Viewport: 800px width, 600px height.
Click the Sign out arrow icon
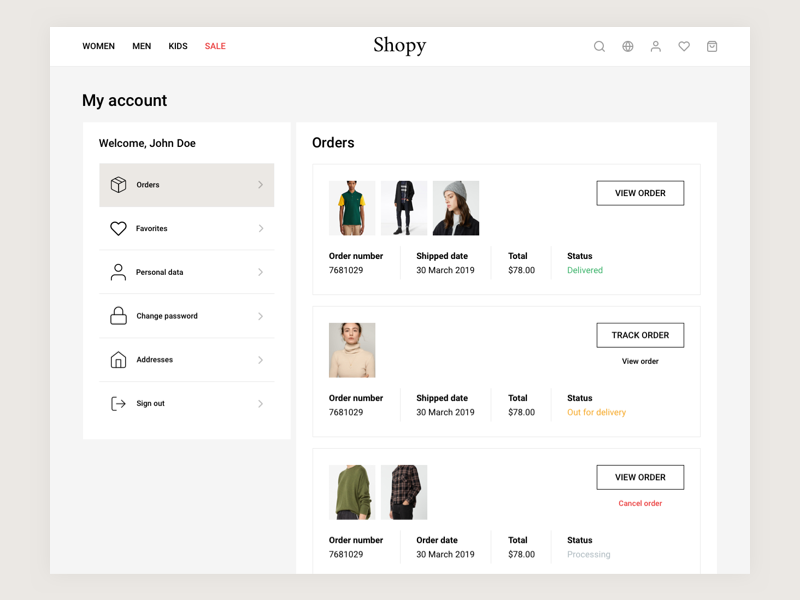pyautogui.click(x=117, y=403)
